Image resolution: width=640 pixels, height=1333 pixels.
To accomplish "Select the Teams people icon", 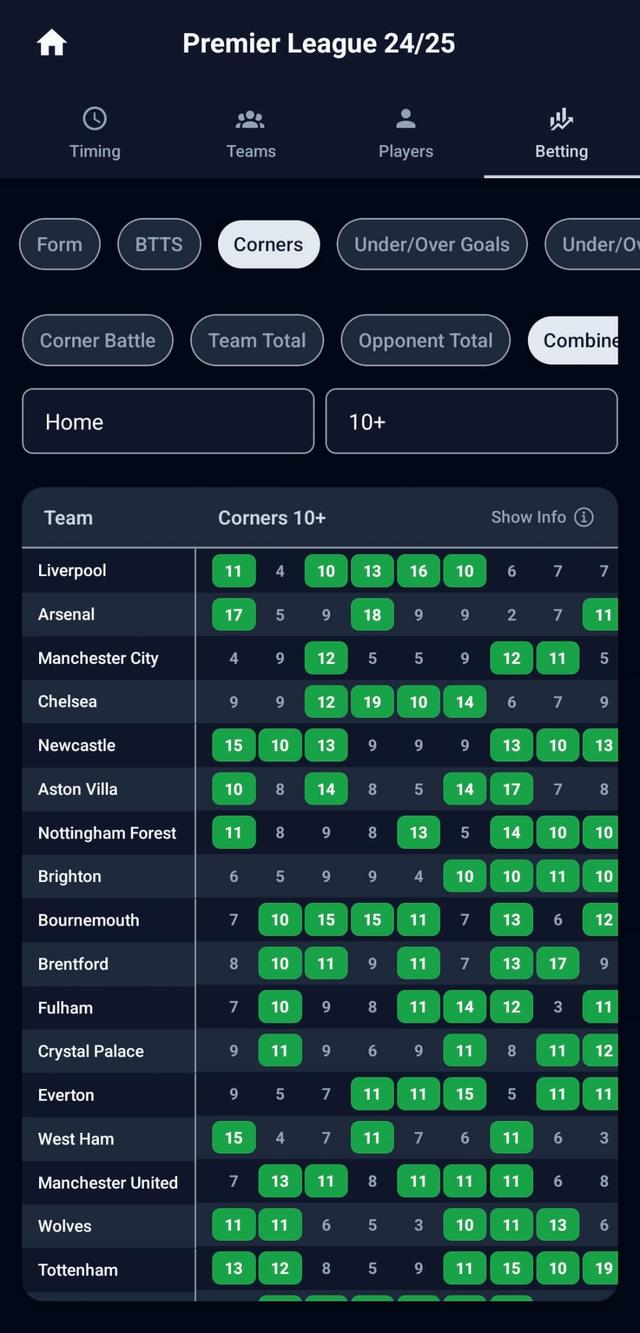I will click(x=250, y=117).
